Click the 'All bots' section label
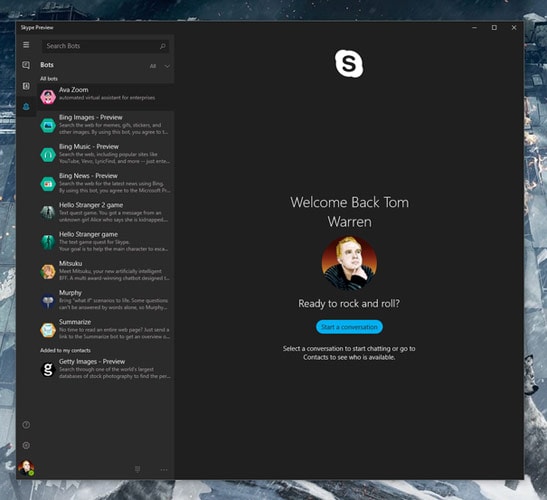This screenshot has height=500, width=547. click(49, 79)
